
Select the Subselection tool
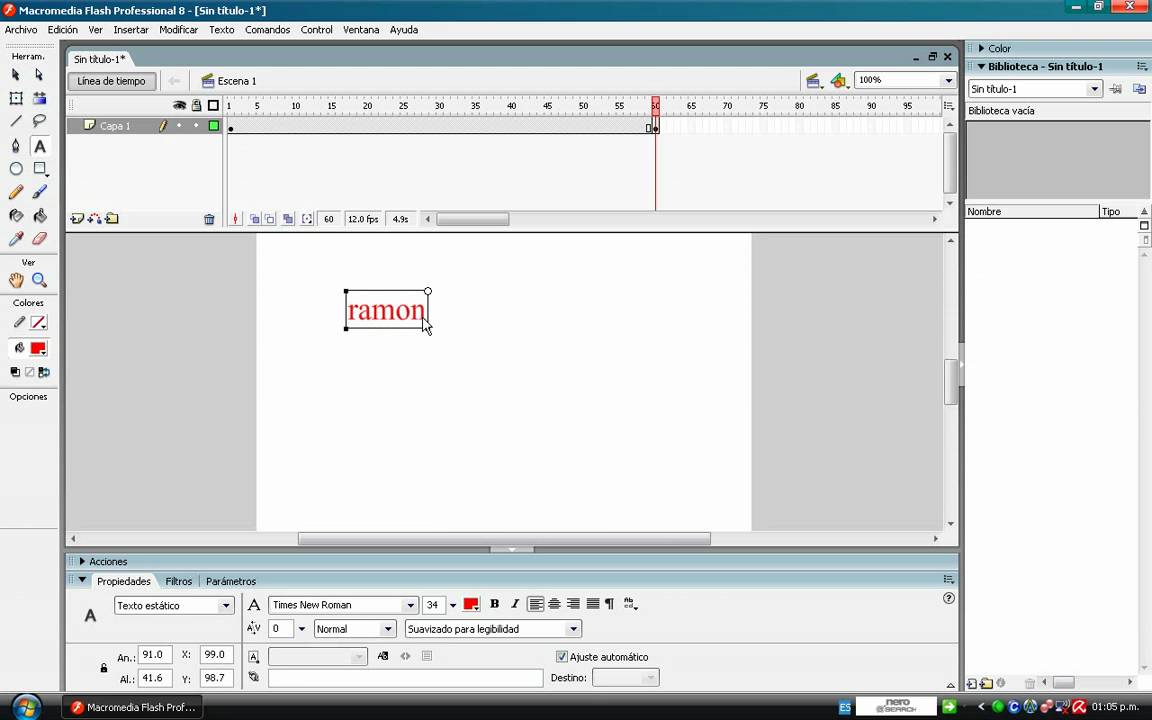click(x=40, y=75)
